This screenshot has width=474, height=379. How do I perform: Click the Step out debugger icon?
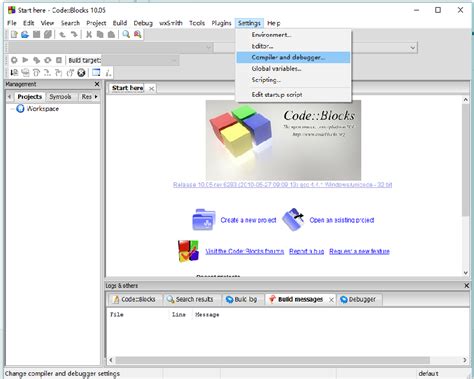tap(70, 72)
